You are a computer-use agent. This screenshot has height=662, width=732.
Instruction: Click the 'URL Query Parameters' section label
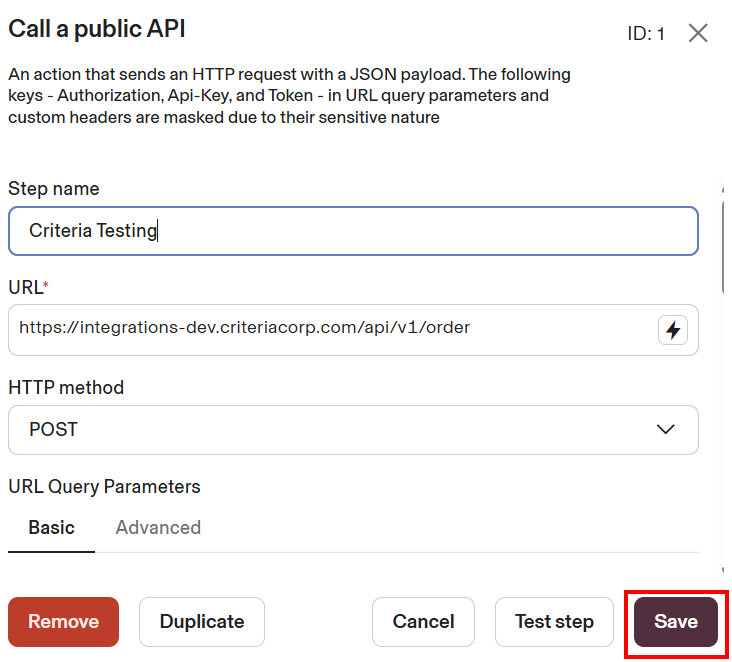tap(104, 487)
